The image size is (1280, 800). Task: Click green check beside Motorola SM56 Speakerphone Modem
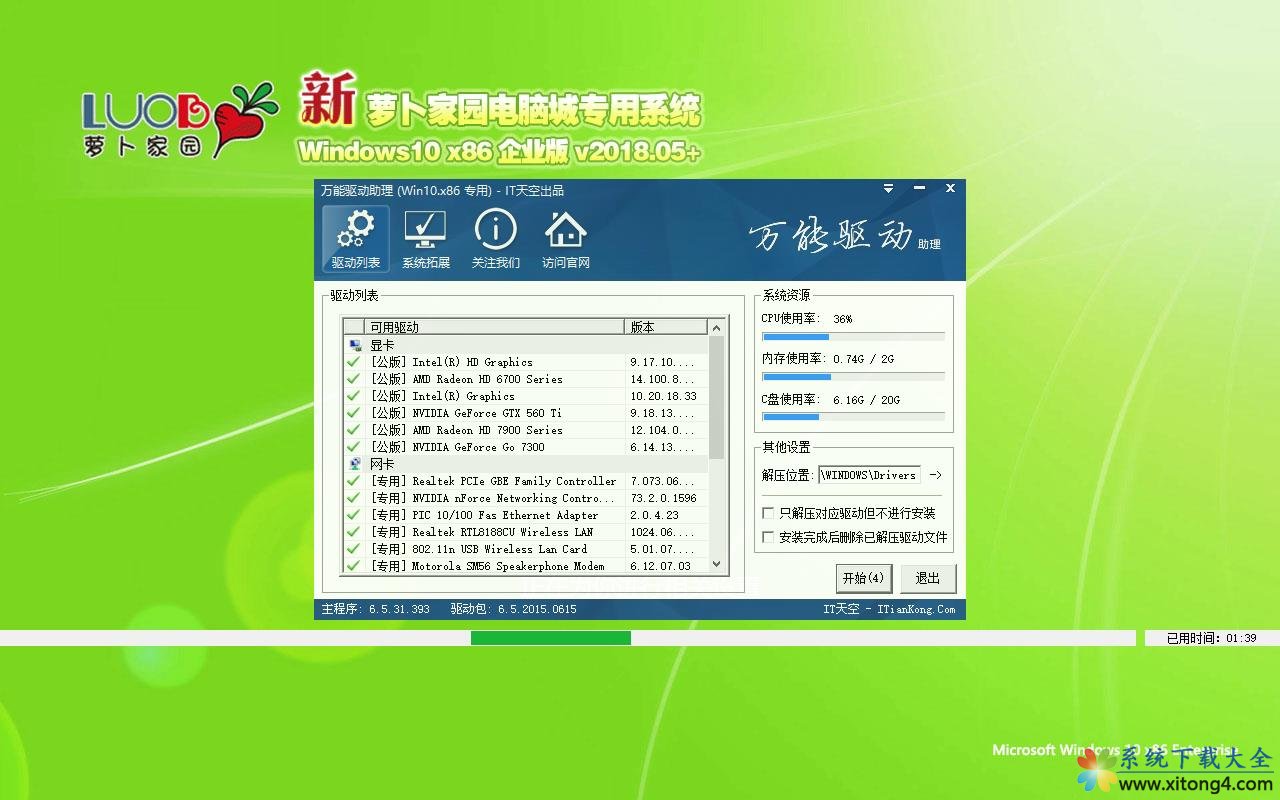point(353,565)
